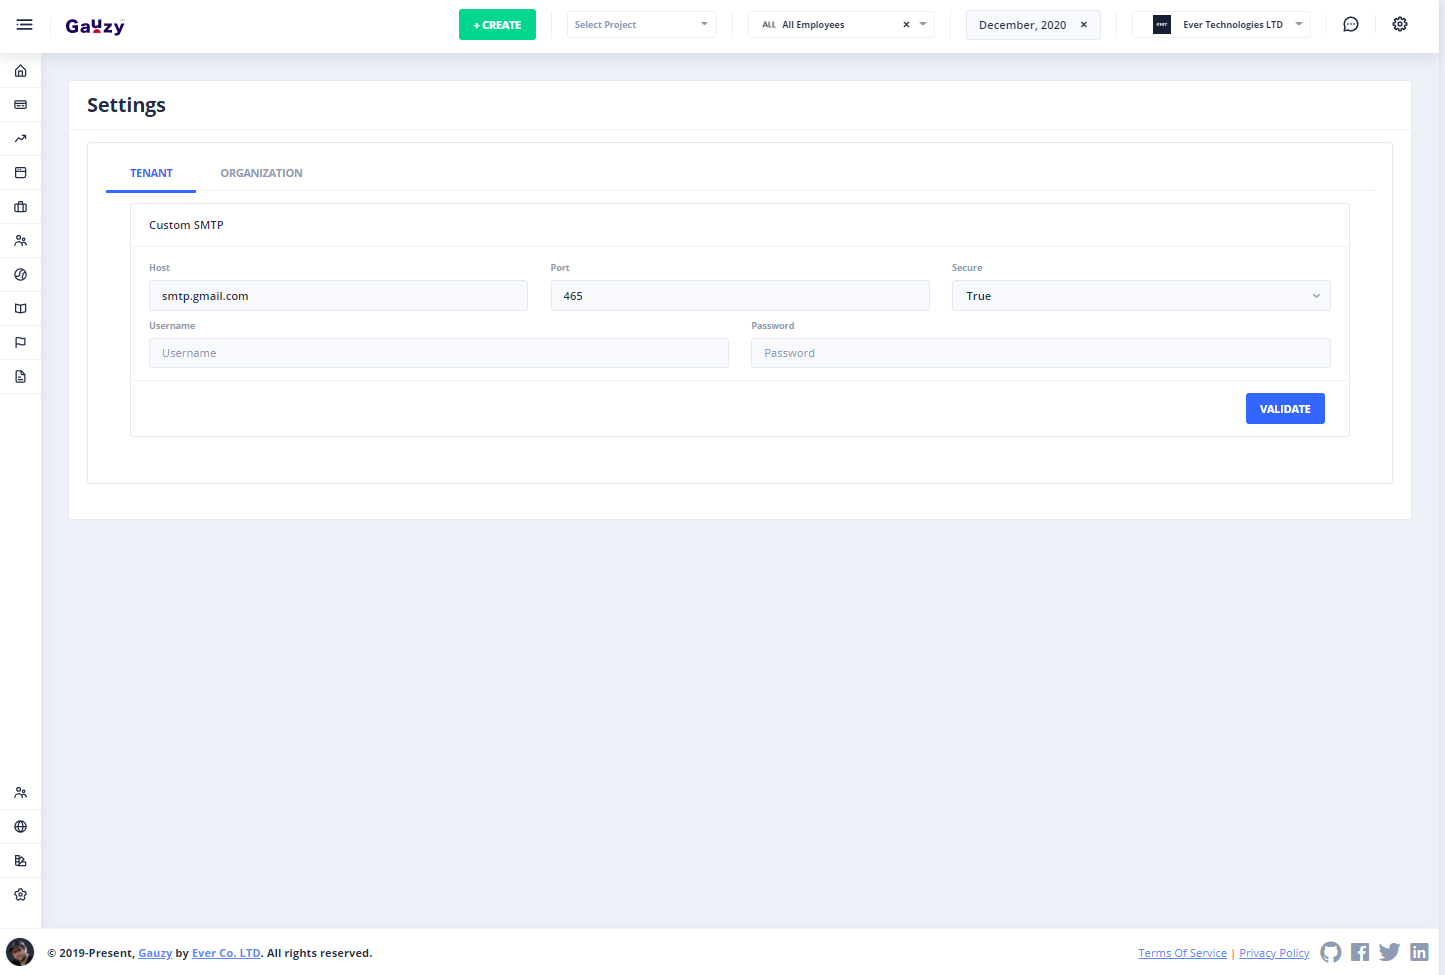Click the LinkedIn icon in footer
Image resolution: width=1445 pixels, height=975 pixels.
[1419, 952]
